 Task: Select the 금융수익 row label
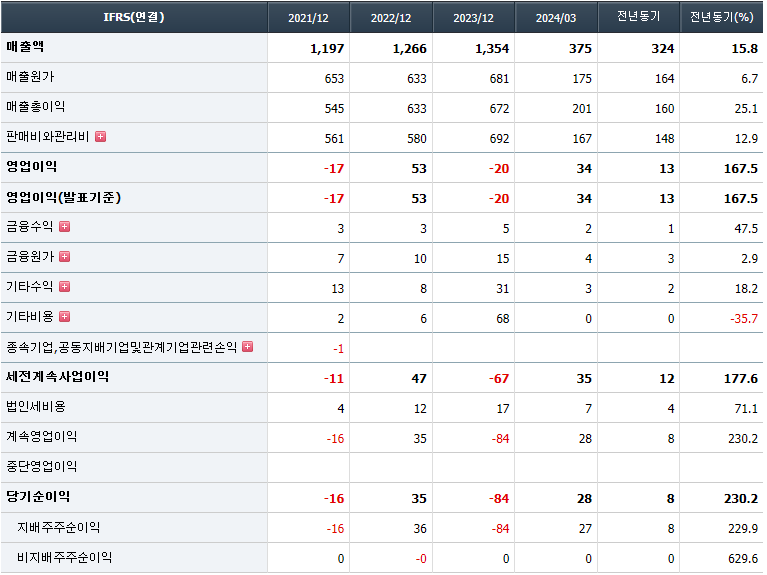pyautogui.click(x=29, y=227)
